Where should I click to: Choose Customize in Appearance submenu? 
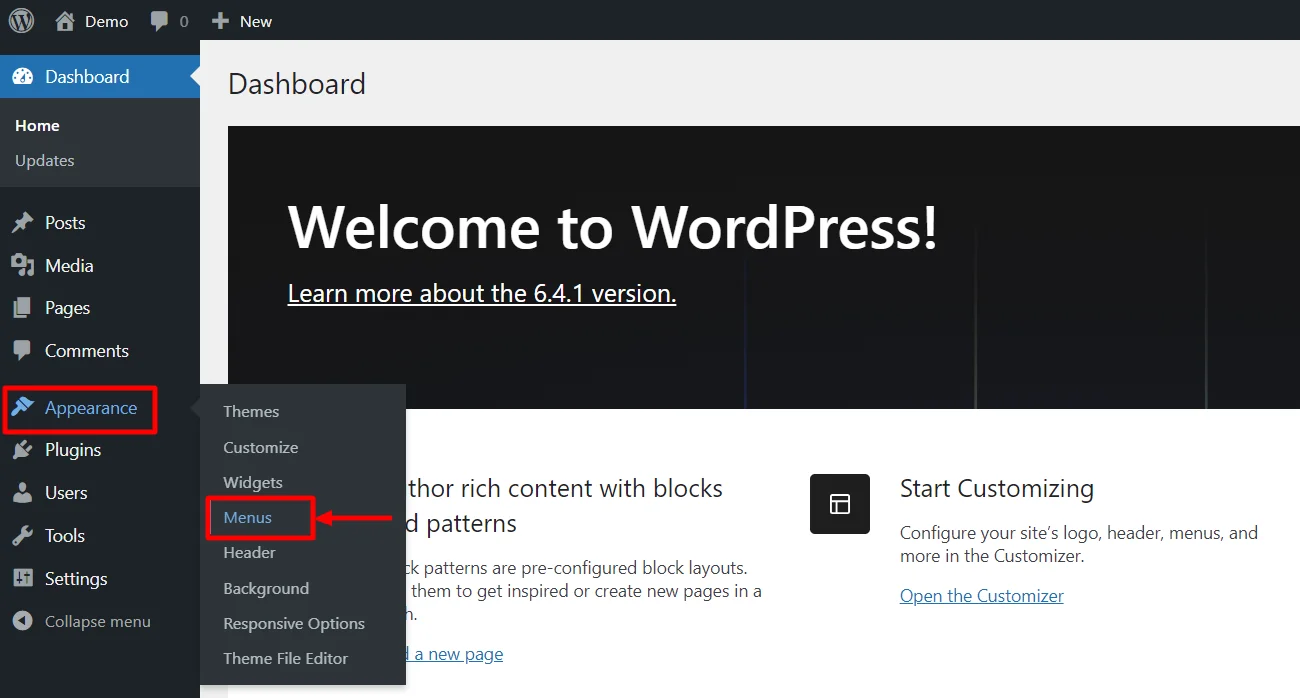pyautogui.click(x=261, y=447)
